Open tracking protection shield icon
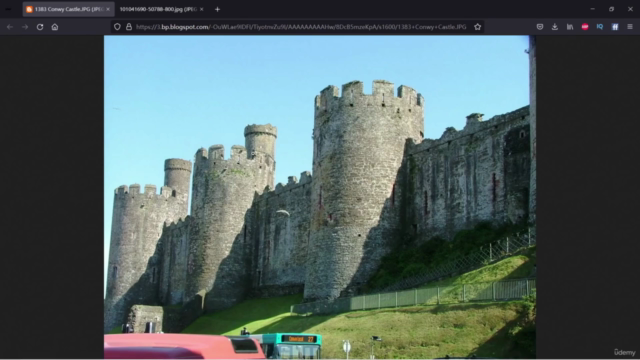This screenshot has width=640, height=360. click(117, 27)
